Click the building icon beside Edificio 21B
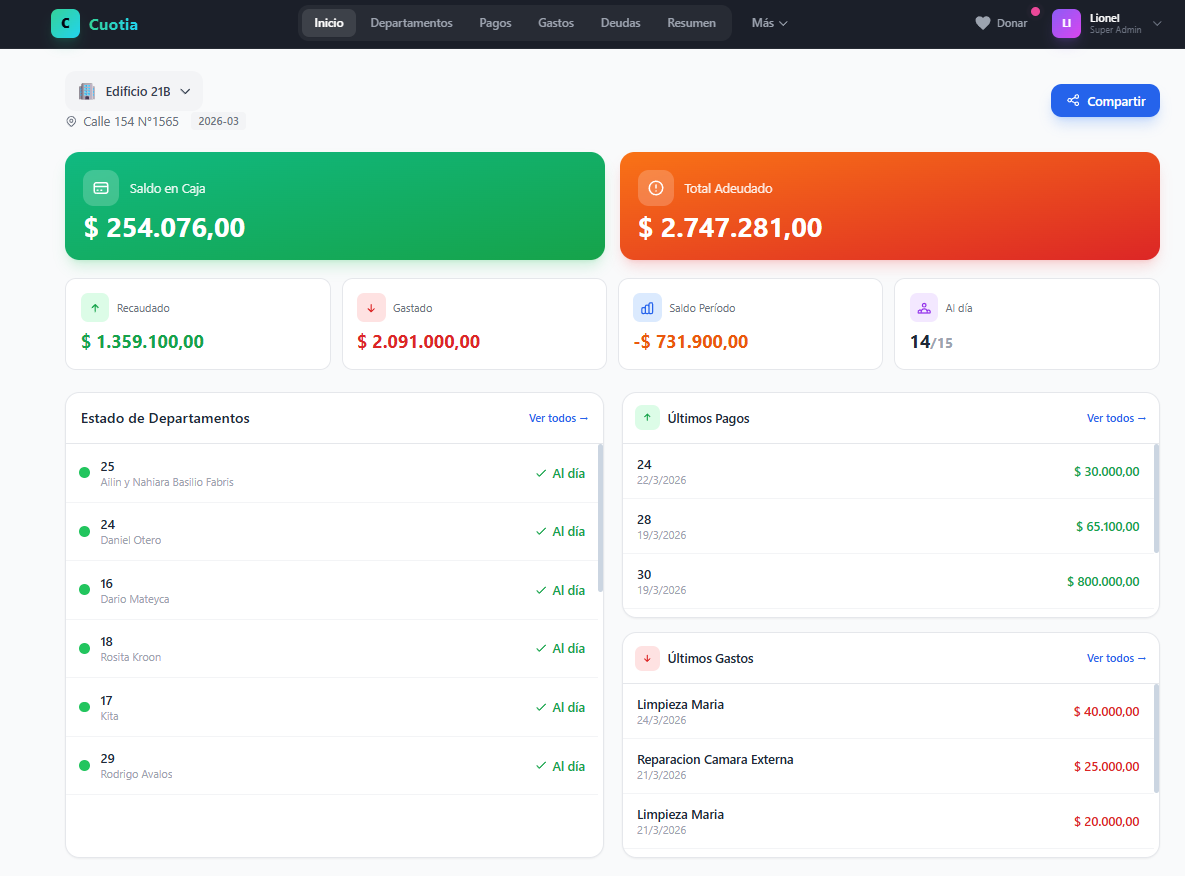Image resolution: width=1185 pixels, height=876 pixels. tap(87, 91)
